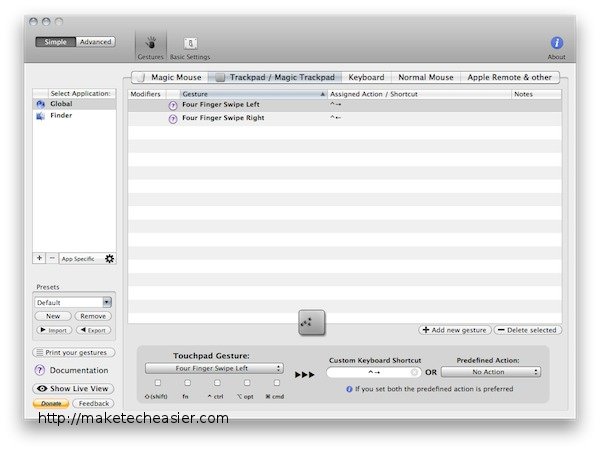Viewport: 600px width, 452px height.
Task: Click the Custom Keyboard Shortcut field
Action: (x=373, y=372)
